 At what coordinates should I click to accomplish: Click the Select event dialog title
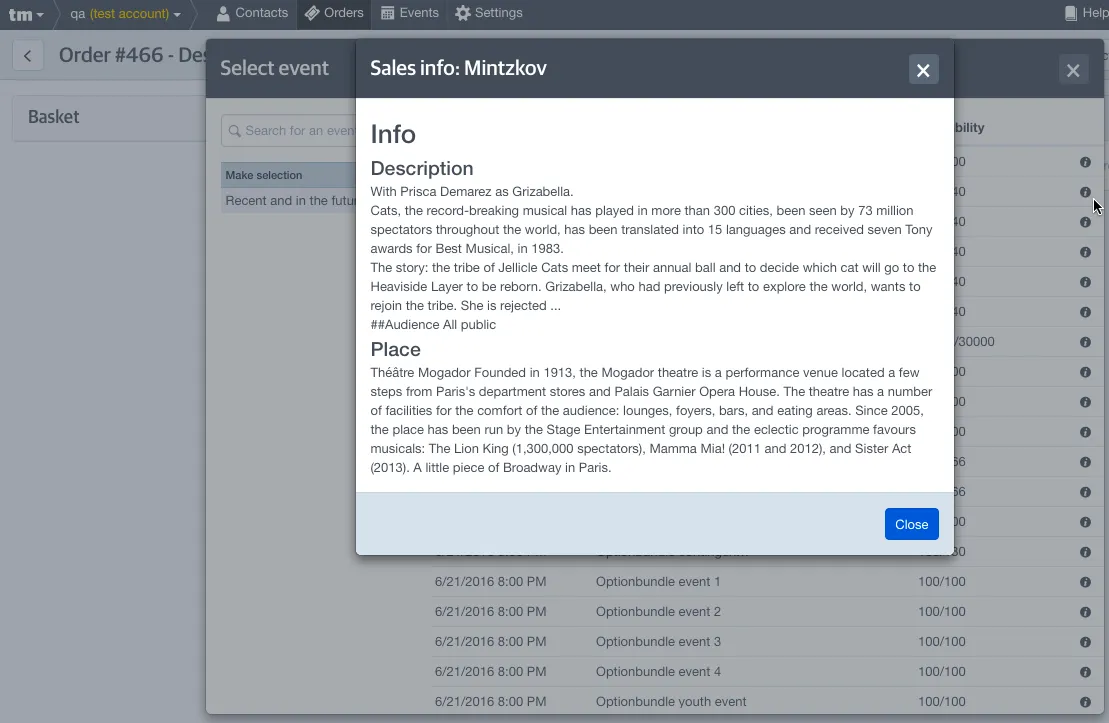274,68
